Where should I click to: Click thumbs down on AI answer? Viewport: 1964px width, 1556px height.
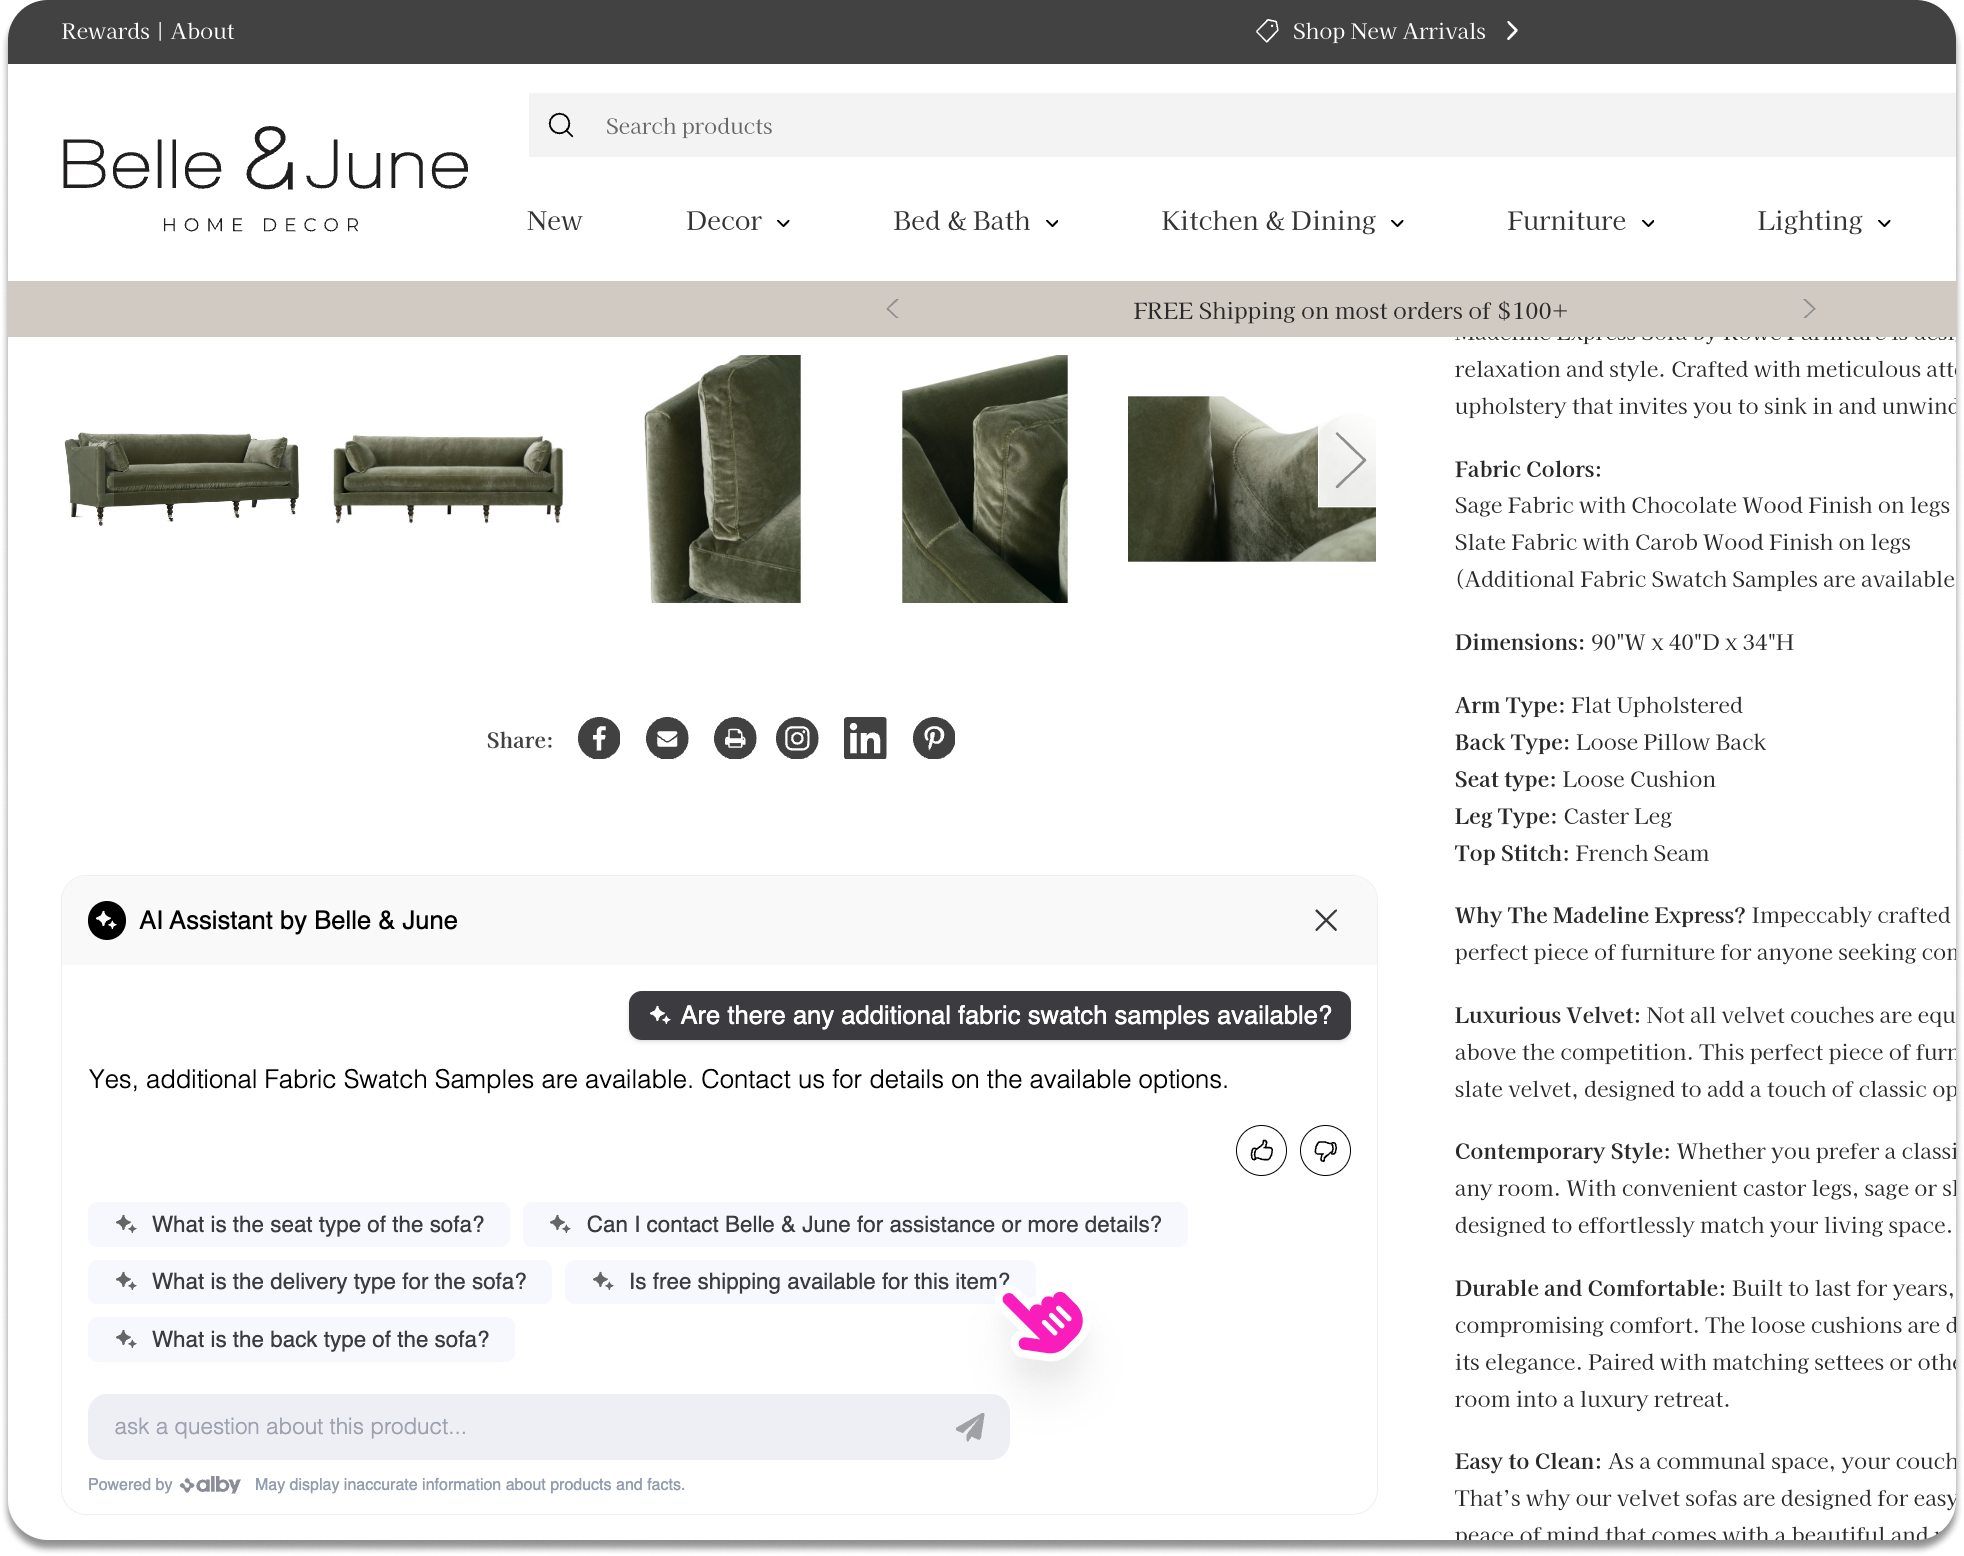(x=1325, y=1150)
